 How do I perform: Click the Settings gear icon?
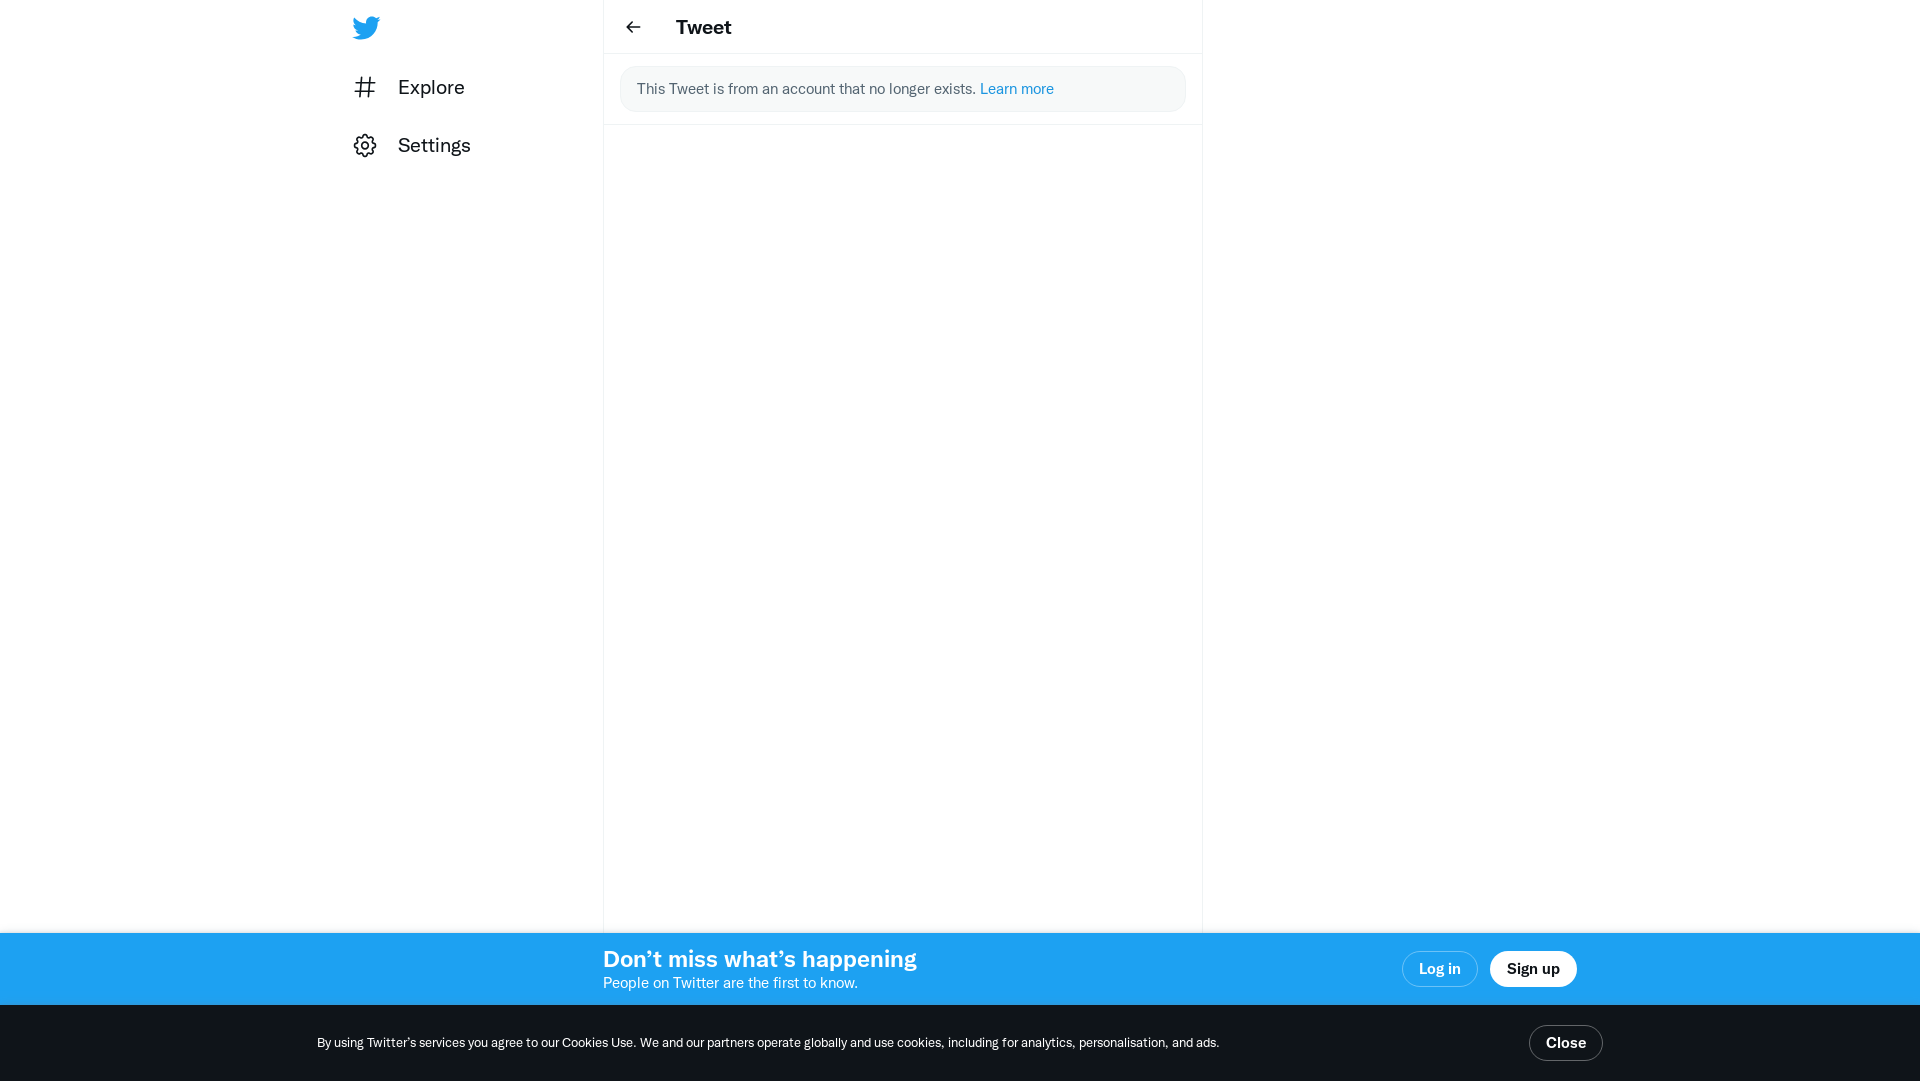[365, 145]
